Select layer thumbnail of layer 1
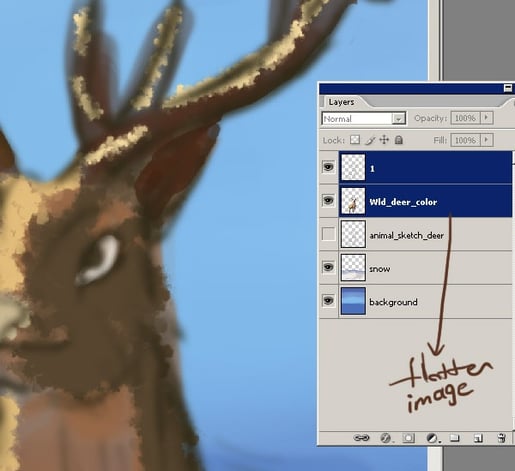The height and width of the screenshot is (471, 515). tap(353, 167)
